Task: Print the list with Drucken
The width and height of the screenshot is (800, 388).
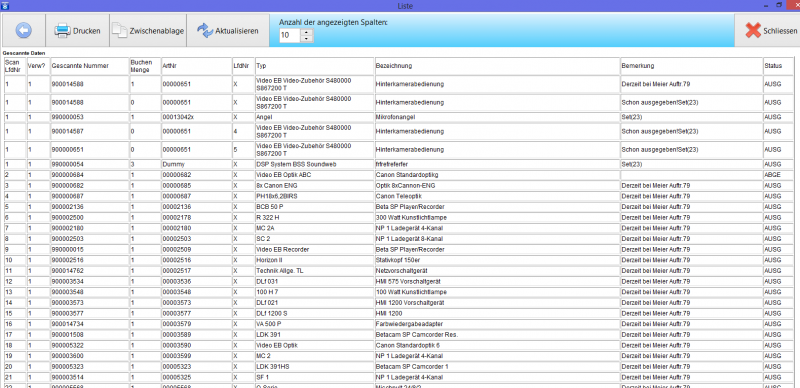Action: (x=78, y=31)
